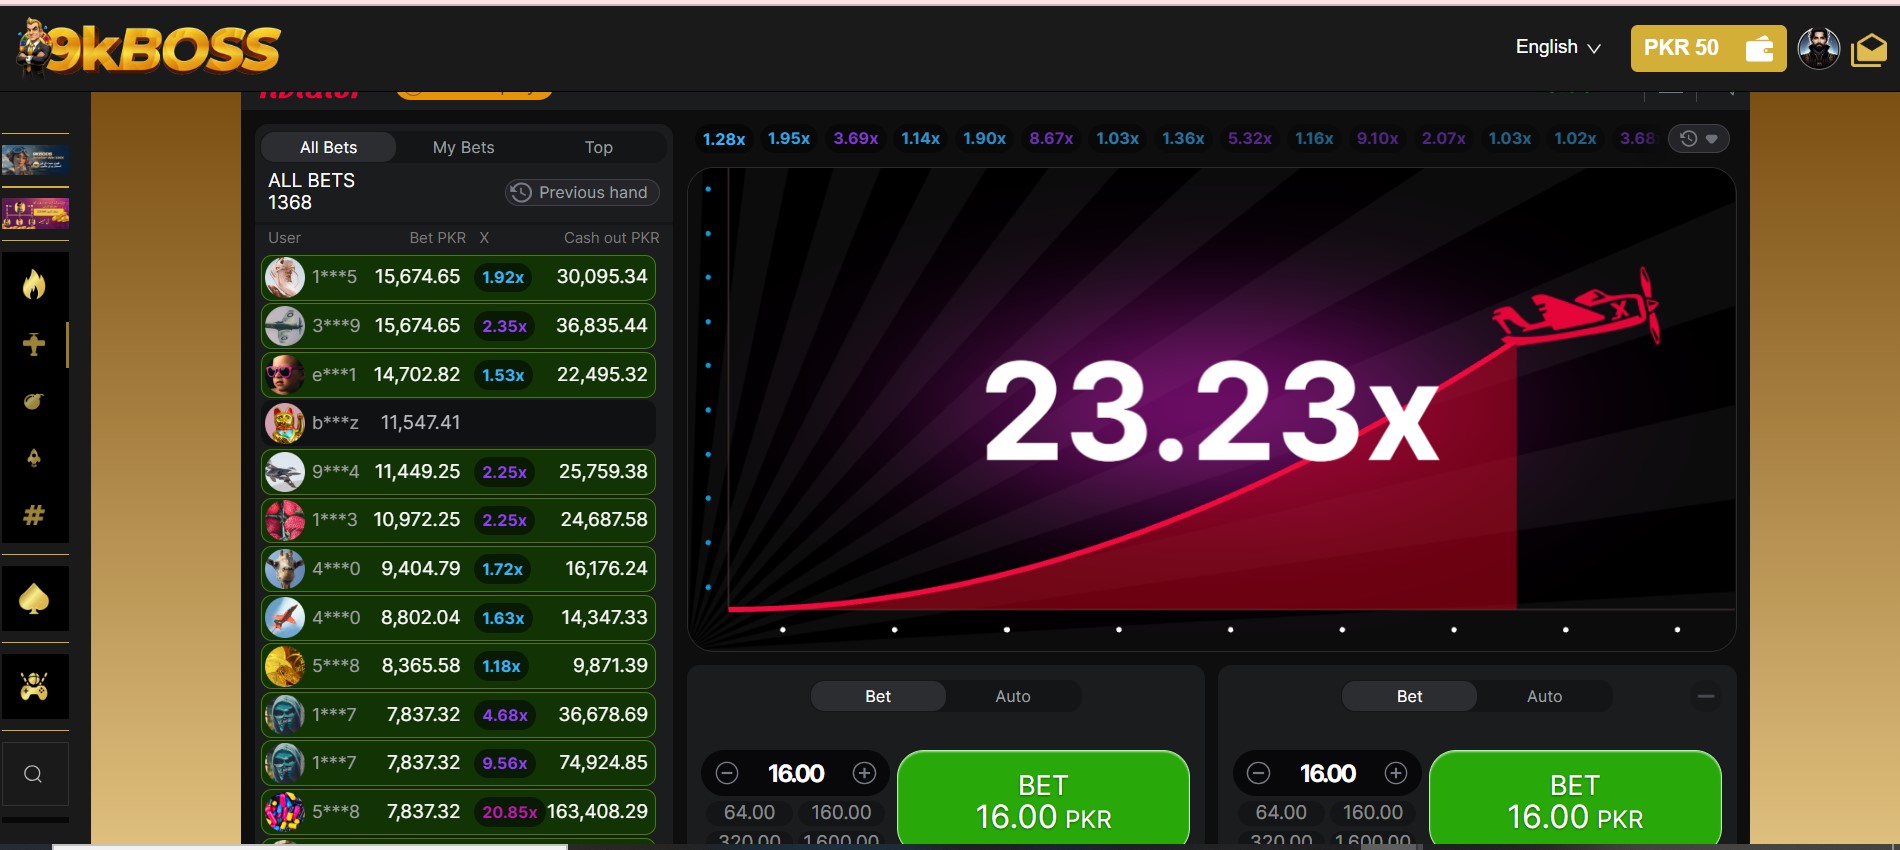Switch to the My Bets tab
Screen dimensions: 1900x850
[x=463, y=147]
